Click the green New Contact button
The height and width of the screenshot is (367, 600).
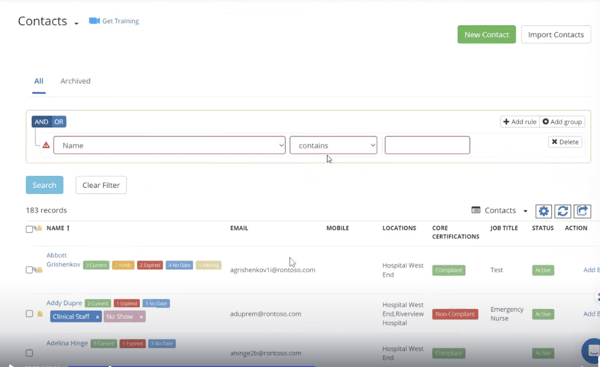pos(486,34)
